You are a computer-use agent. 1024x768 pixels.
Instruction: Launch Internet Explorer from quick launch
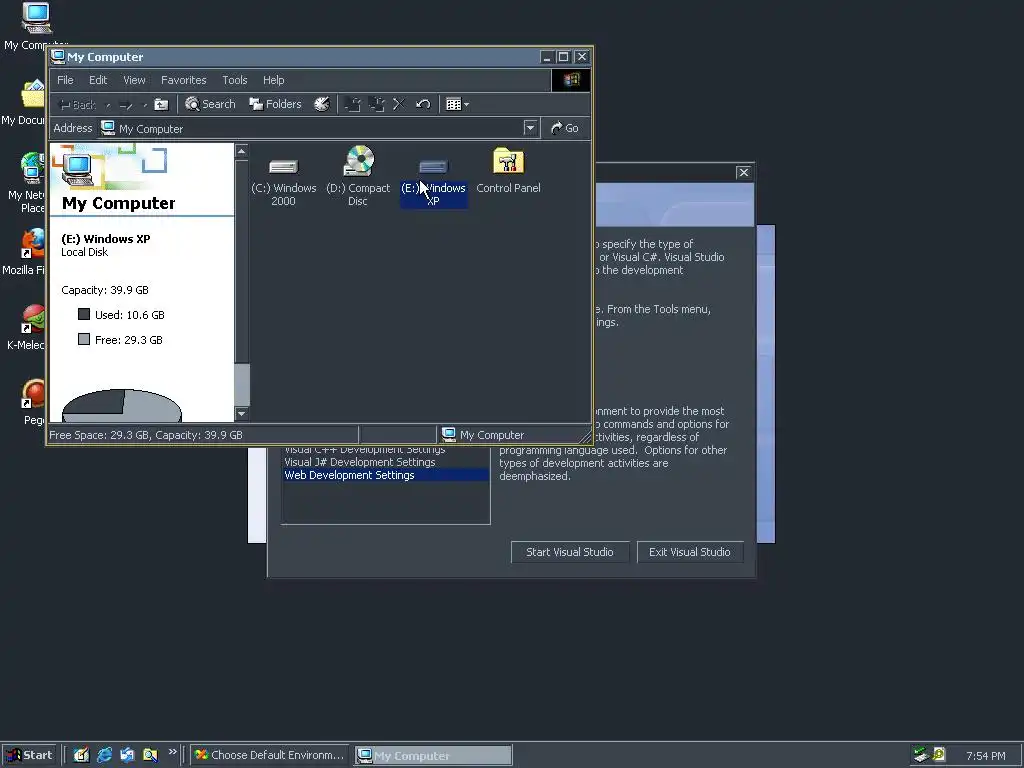104,755
